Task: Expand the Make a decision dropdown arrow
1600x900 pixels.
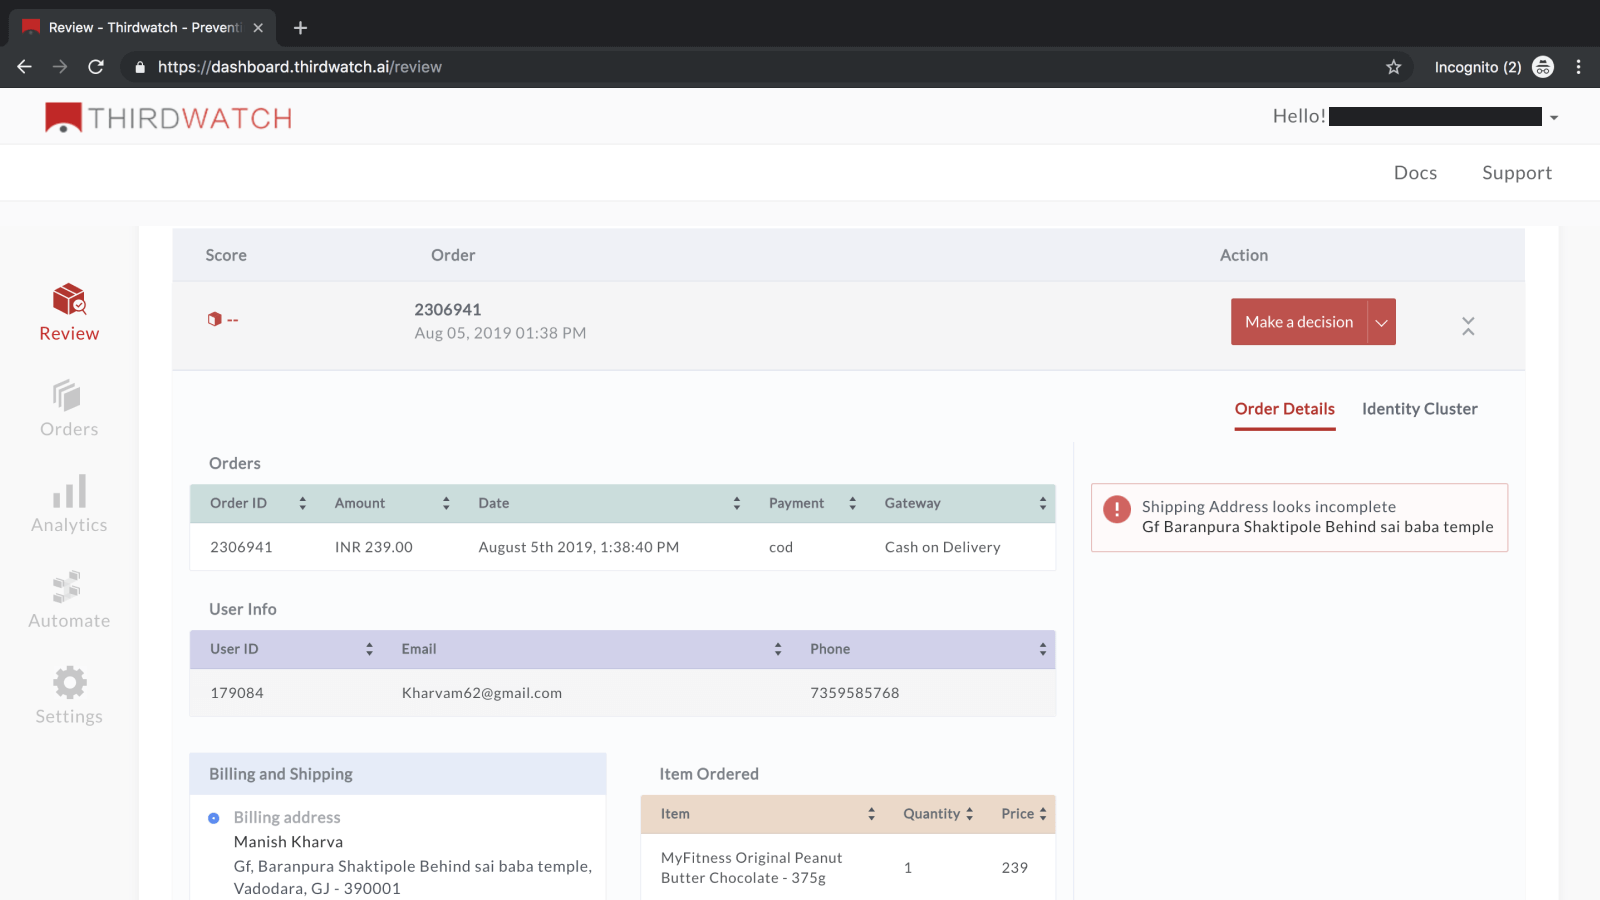Action: (x=1382, y=321)
